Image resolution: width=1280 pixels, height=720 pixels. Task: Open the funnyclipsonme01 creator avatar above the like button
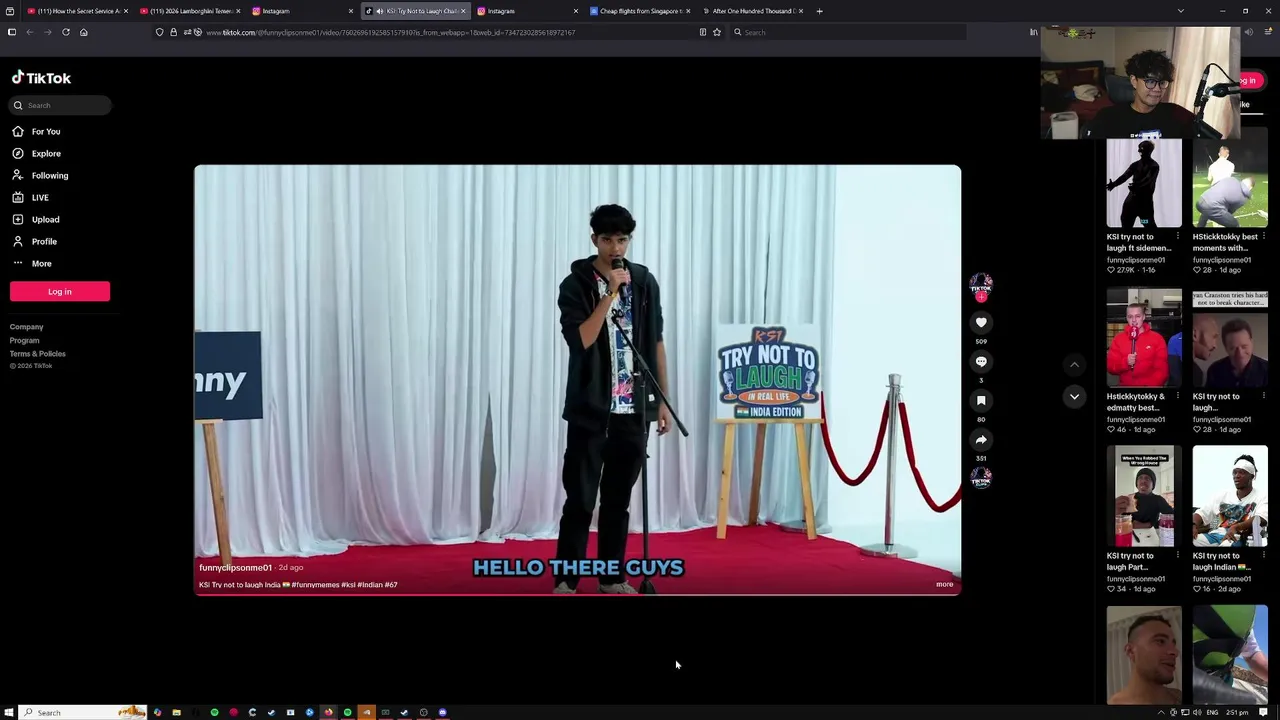pyautogui.click(x=981, y=284)
